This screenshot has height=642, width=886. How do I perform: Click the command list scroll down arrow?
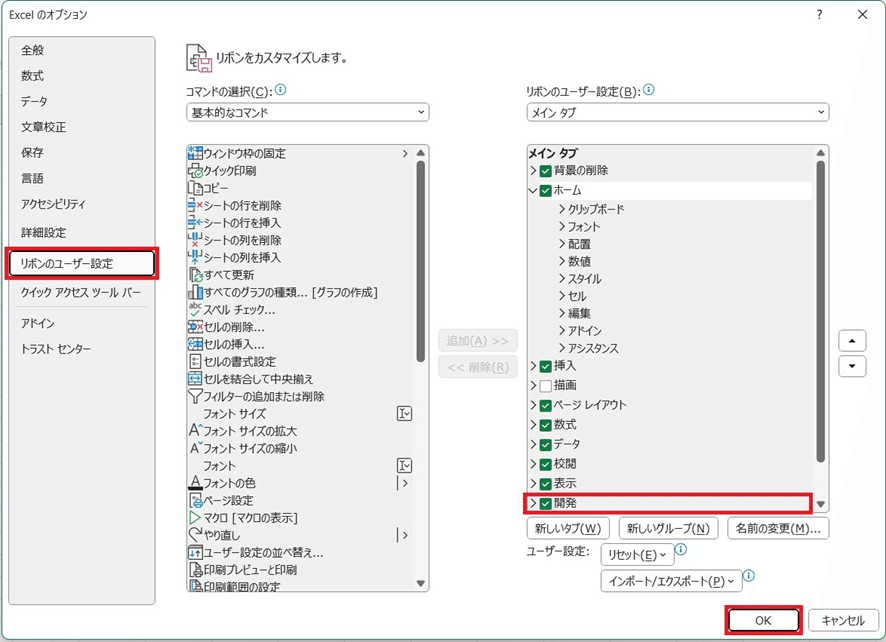pyautogui.click(x=420, y=583)
